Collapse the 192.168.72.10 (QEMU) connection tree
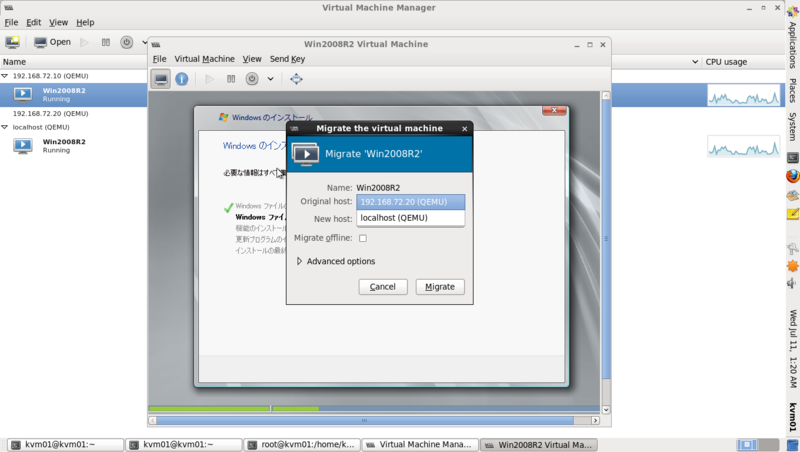Screen dimensions: 800x452 pos(5,76)
